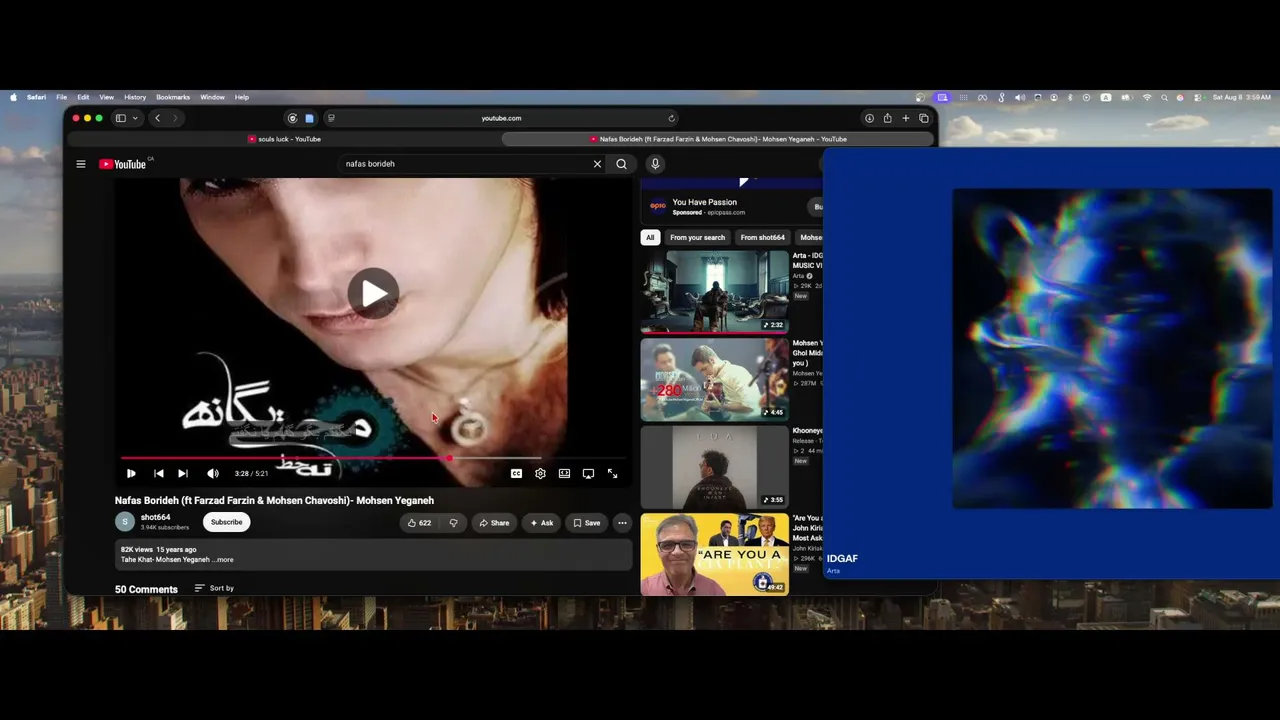Image resolution: width=1280 pixels, height=720 pixels.
Task: Open the Window menu
Action: click(x=212, y=97)
